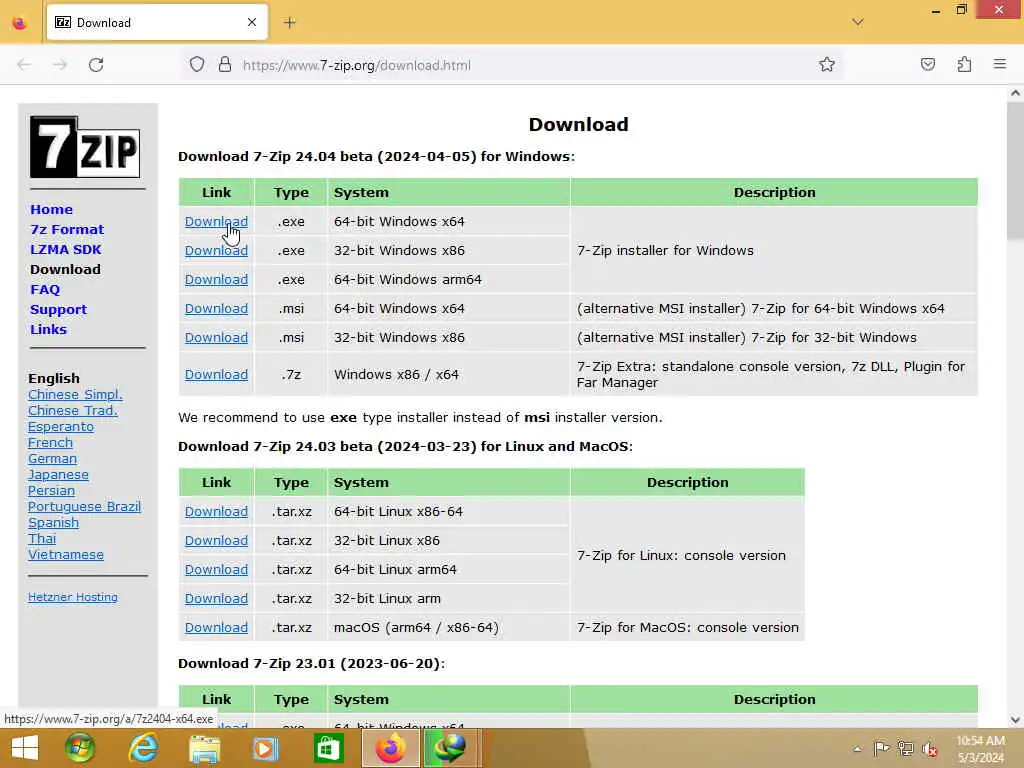Open the Windows Start button
The image size is (1024, 768).
pos(25,748)
